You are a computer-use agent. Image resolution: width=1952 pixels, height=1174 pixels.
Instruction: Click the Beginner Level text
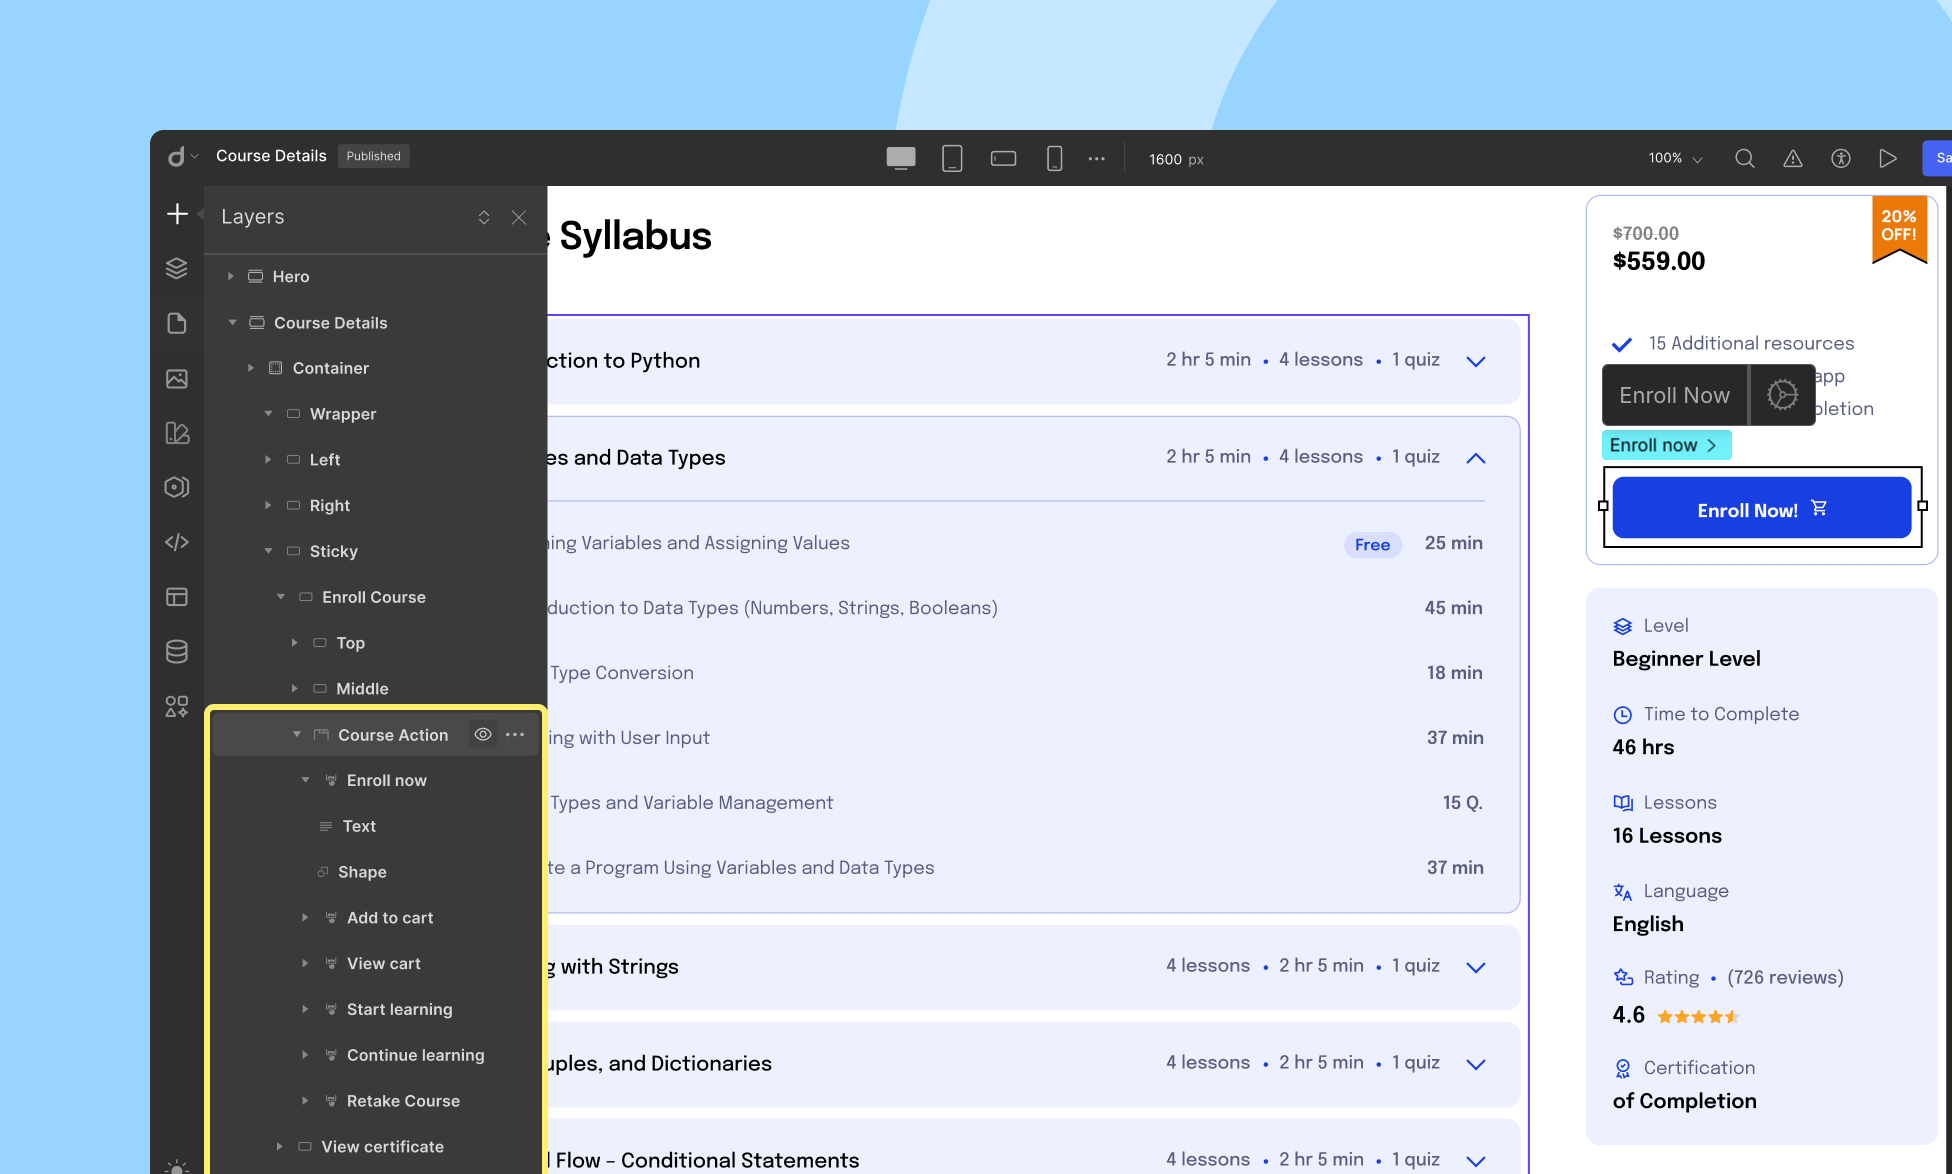coord(1686,659)
